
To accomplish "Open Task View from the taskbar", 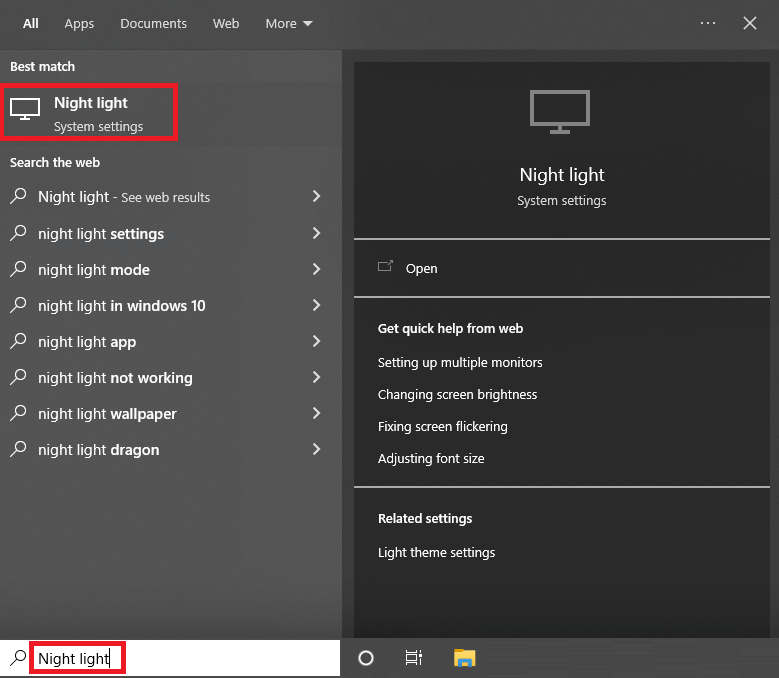I will 414,658.
